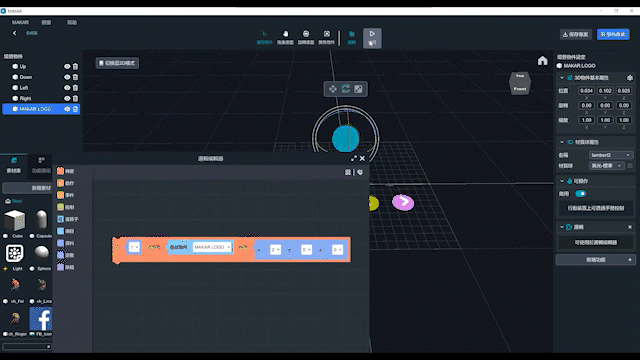Collapse the 3D object basic properties section
Viewport: 640px width, 360px height.
(562, 78)
